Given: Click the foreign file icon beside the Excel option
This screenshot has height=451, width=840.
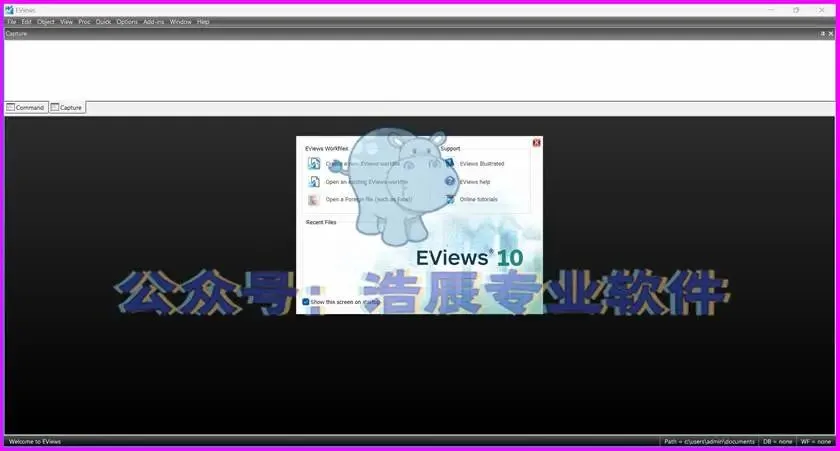Looking at the screenshot, I should click(x=314, y=199).
